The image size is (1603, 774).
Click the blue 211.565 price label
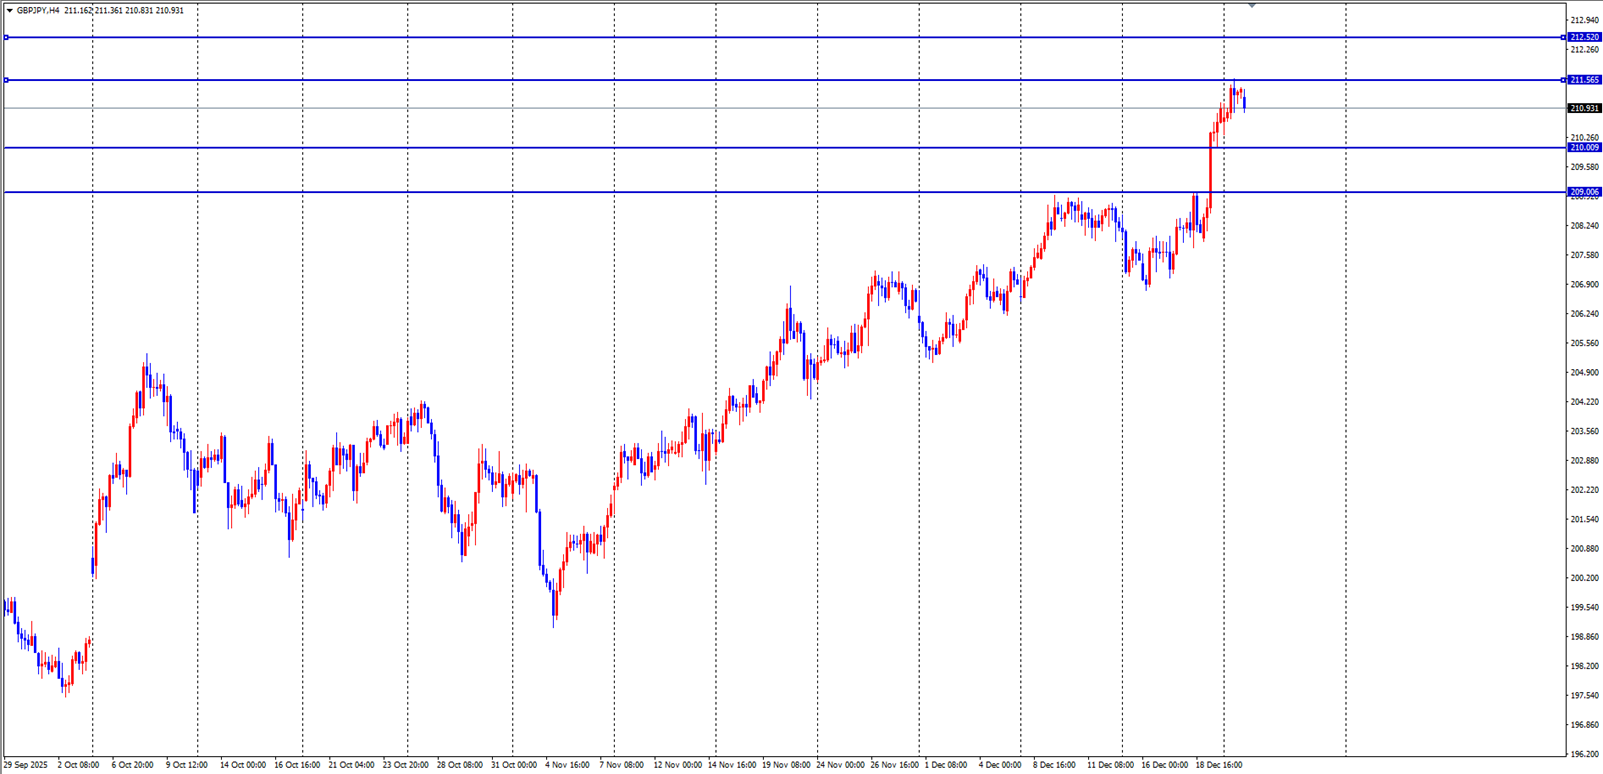coord(1584,80)
